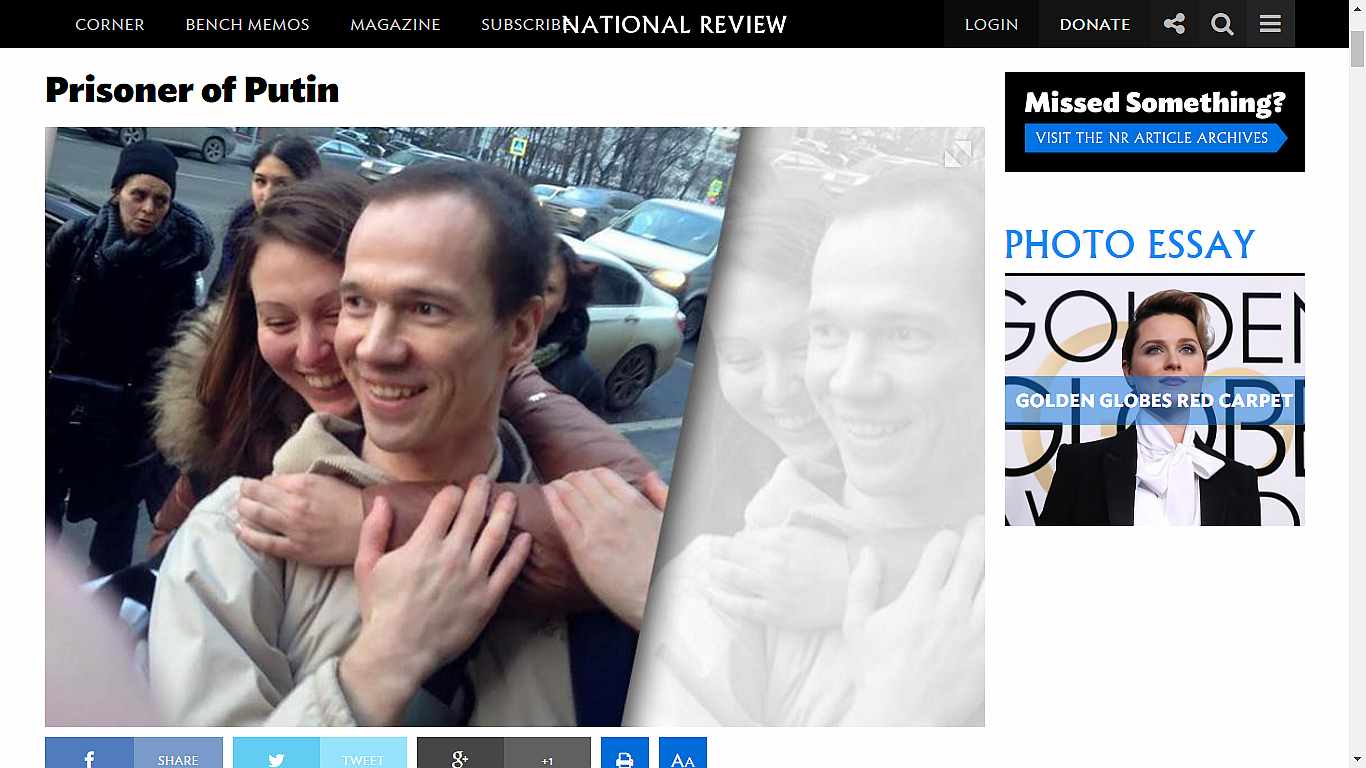Click the search magnifier icon
Image resolution: width=1366 pixels, height=768 pixels.
coord(1222,24)
